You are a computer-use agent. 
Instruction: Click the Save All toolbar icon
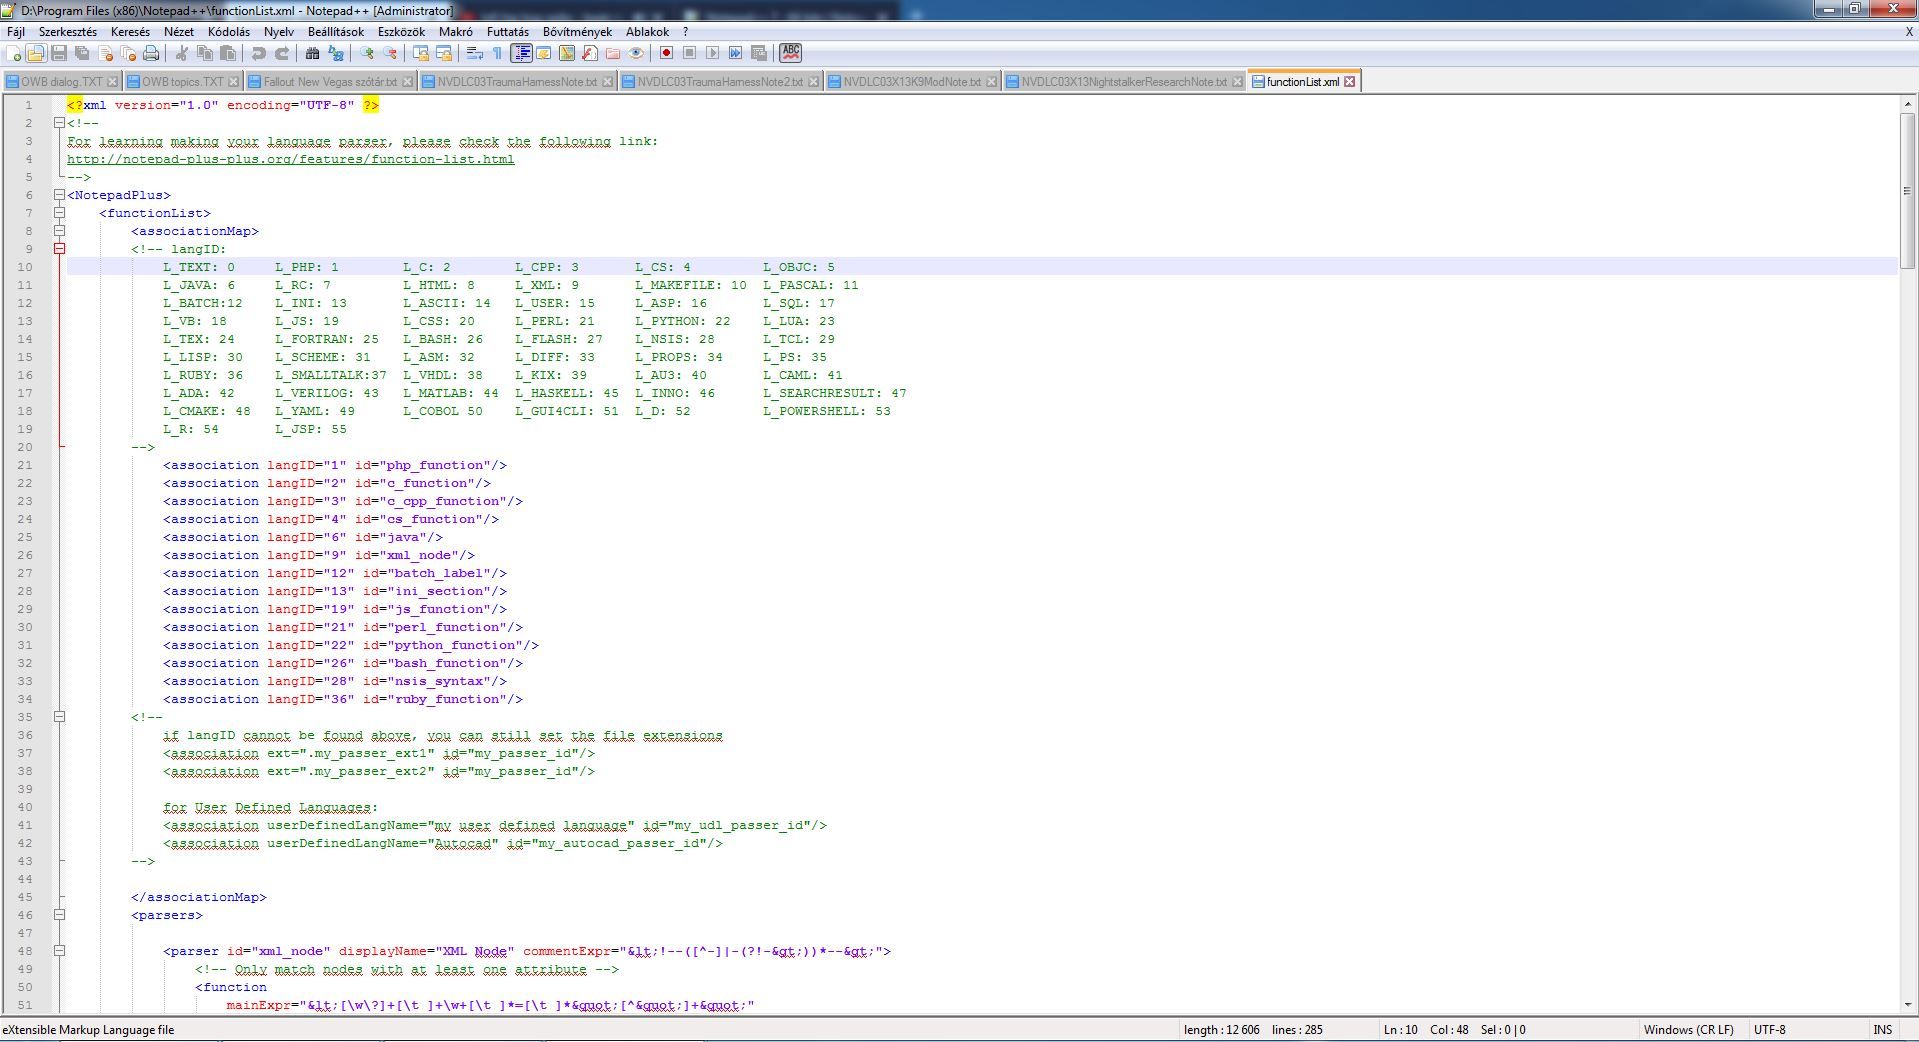(82, 53)
